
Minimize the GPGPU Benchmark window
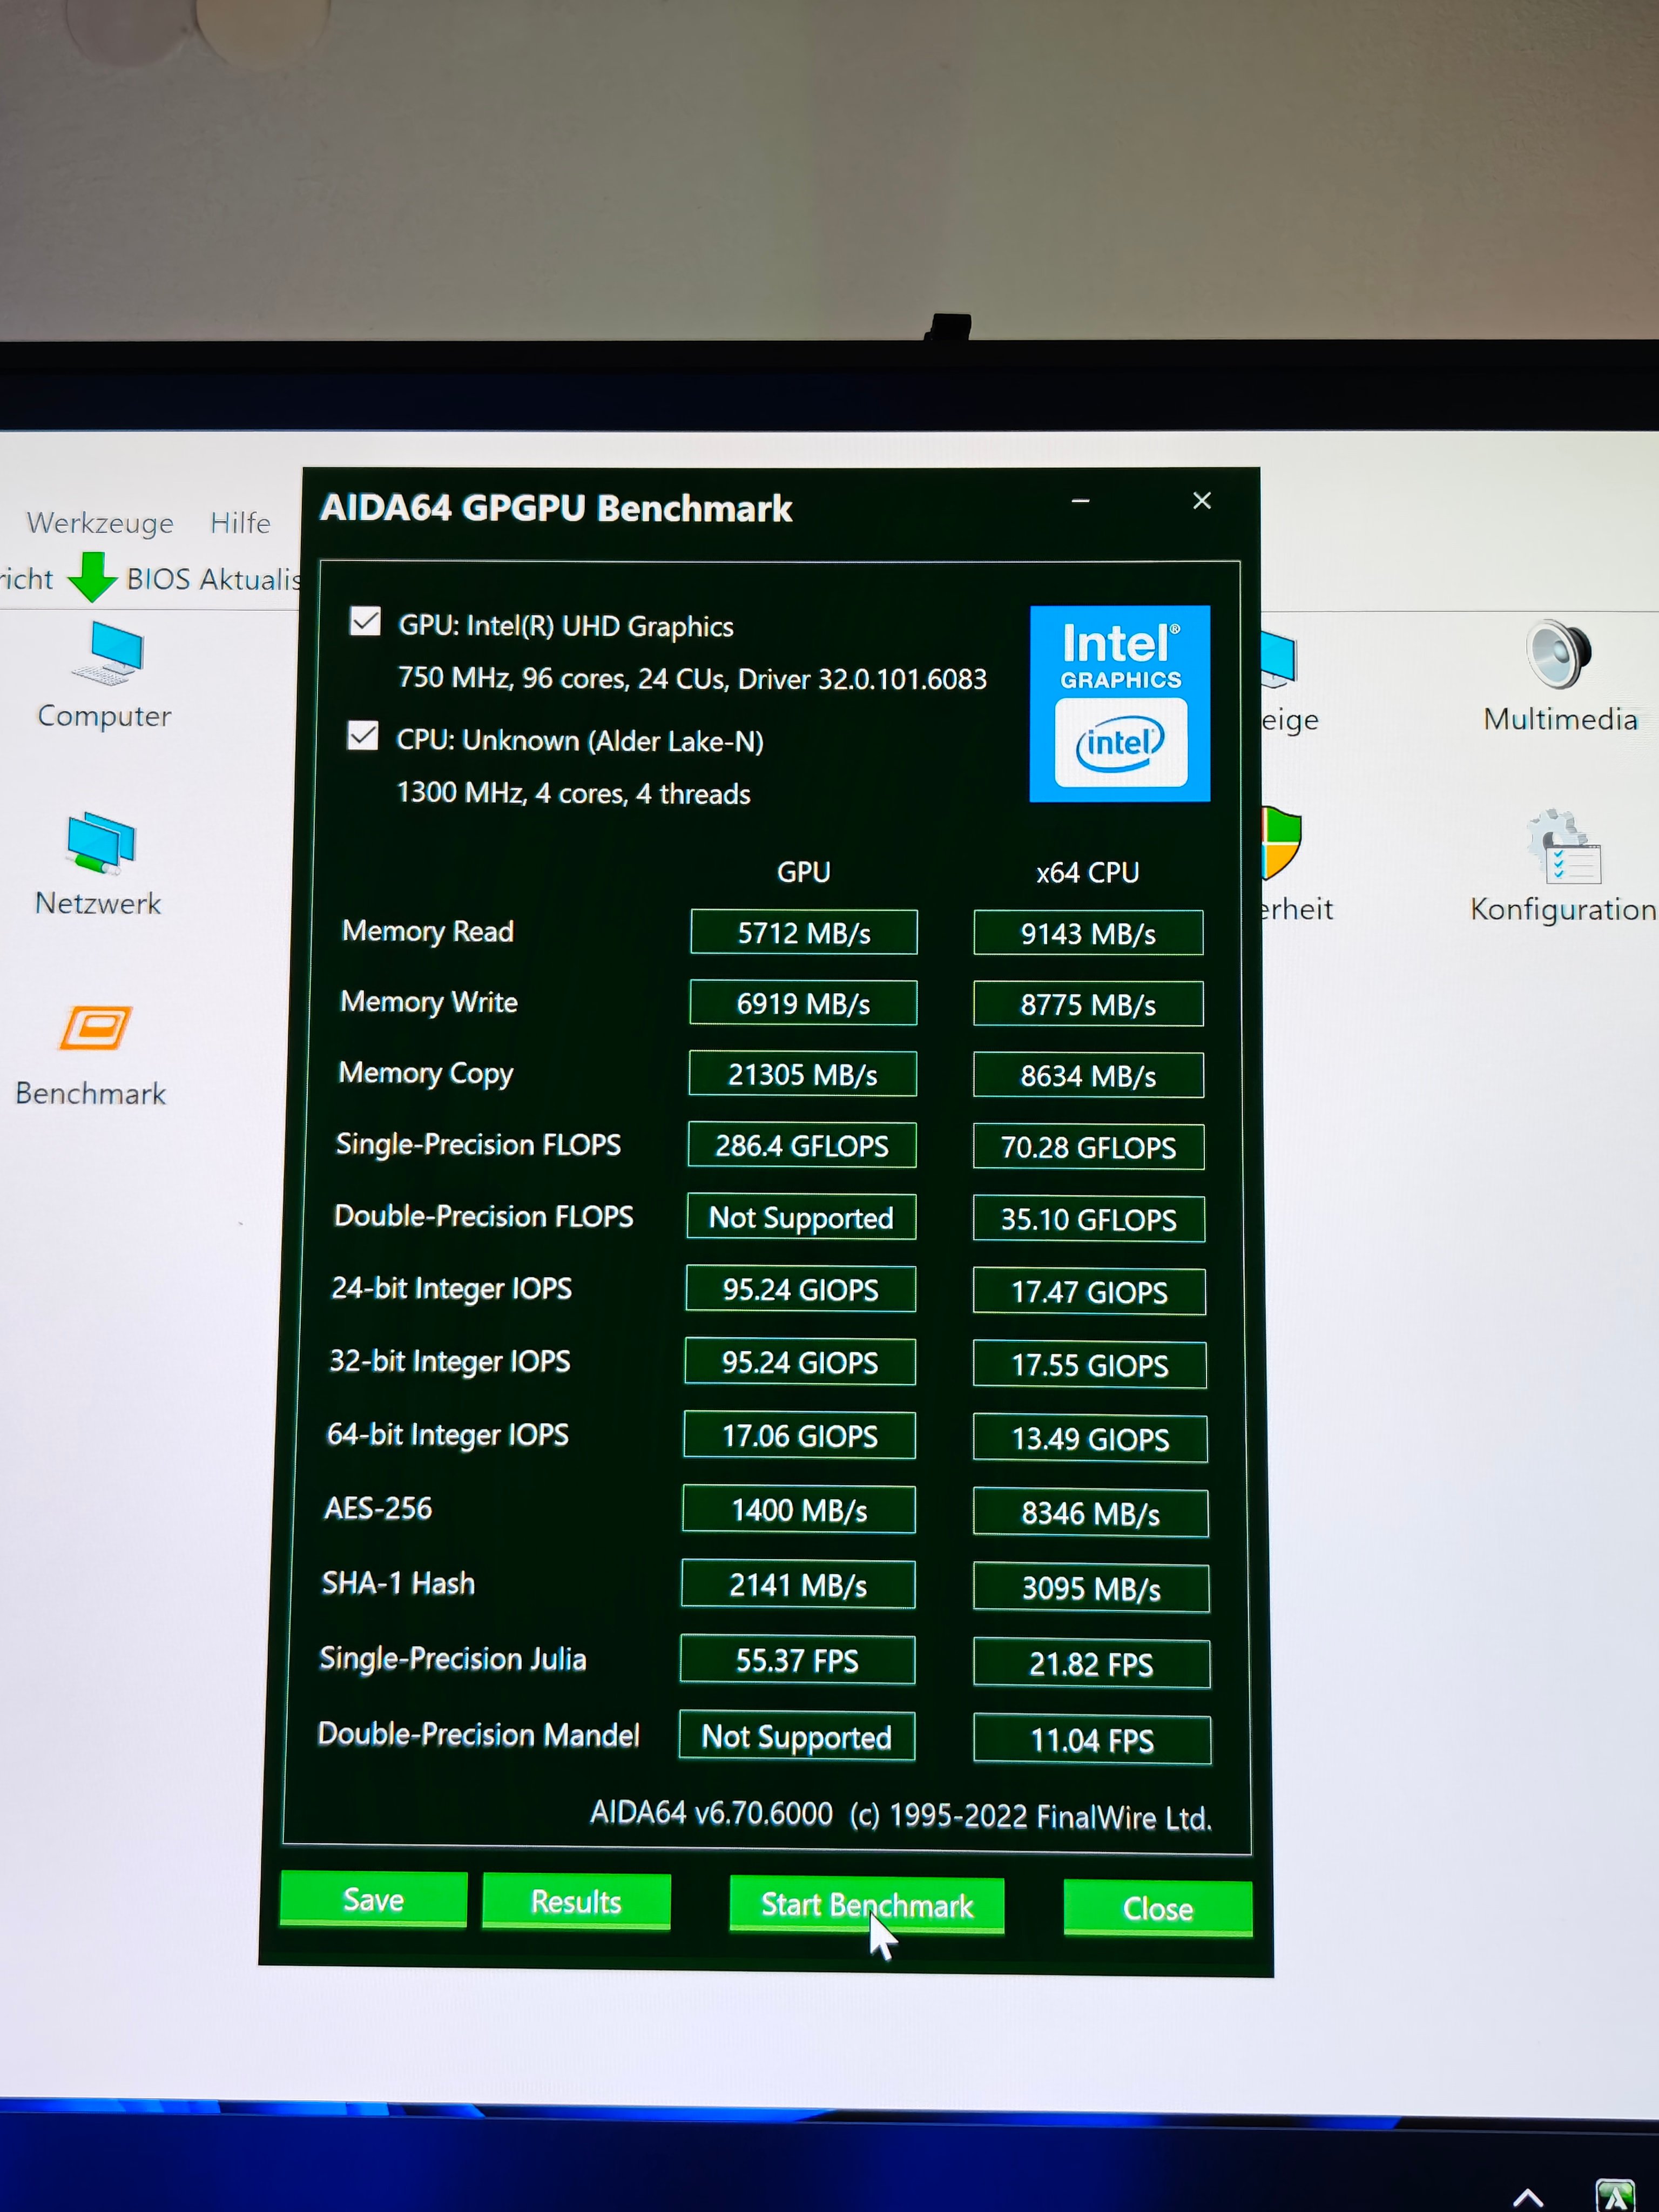tap(1080, 501)
